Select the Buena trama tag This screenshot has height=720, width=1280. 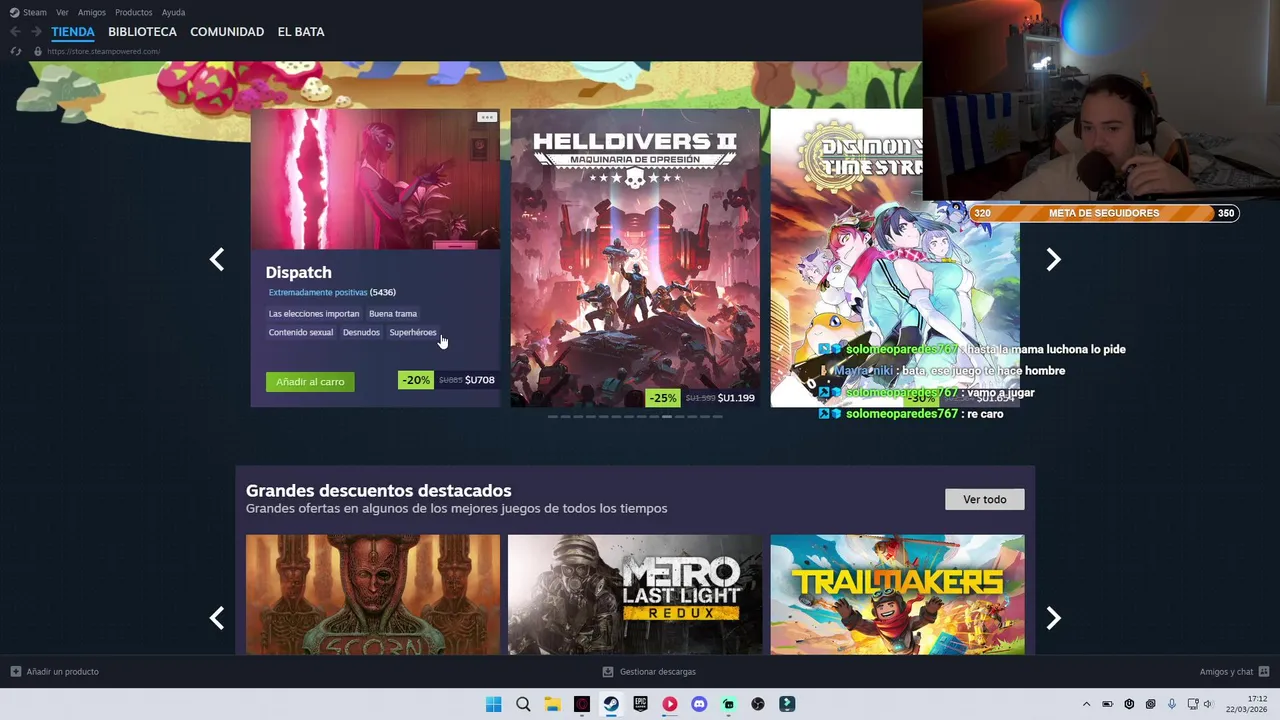point(393,313)
